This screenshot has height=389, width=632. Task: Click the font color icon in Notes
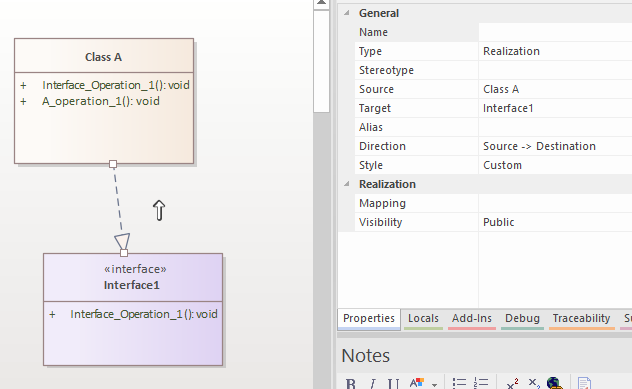tap(417, 383)
